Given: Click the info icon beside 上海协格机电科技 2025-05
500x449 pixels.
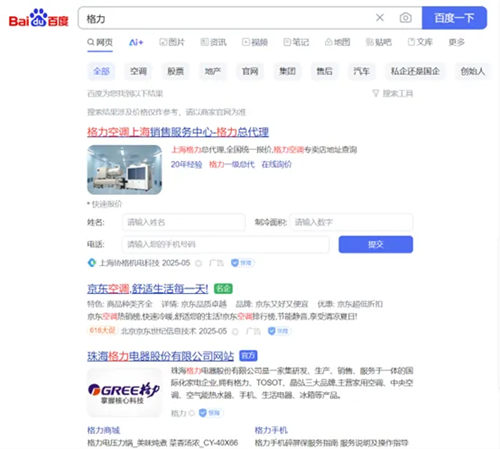Looking at the screenshot, I should [x=199, y=263].
